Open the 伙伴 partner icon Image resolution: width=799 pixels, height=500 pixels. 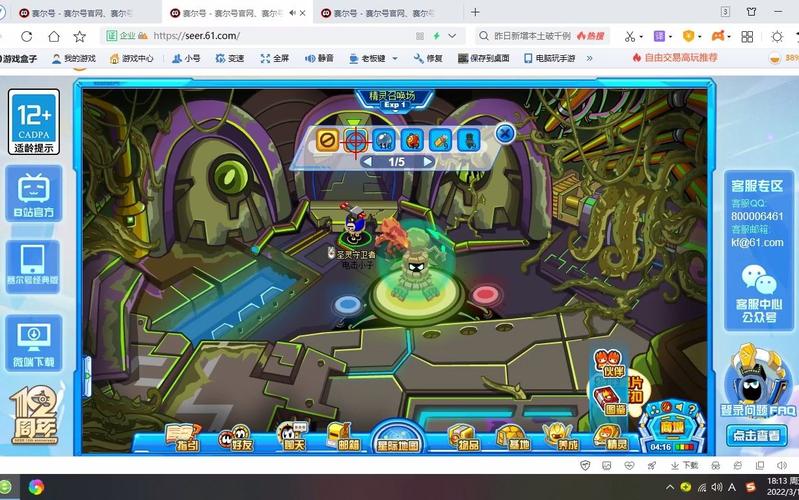(x=609, y=364)
